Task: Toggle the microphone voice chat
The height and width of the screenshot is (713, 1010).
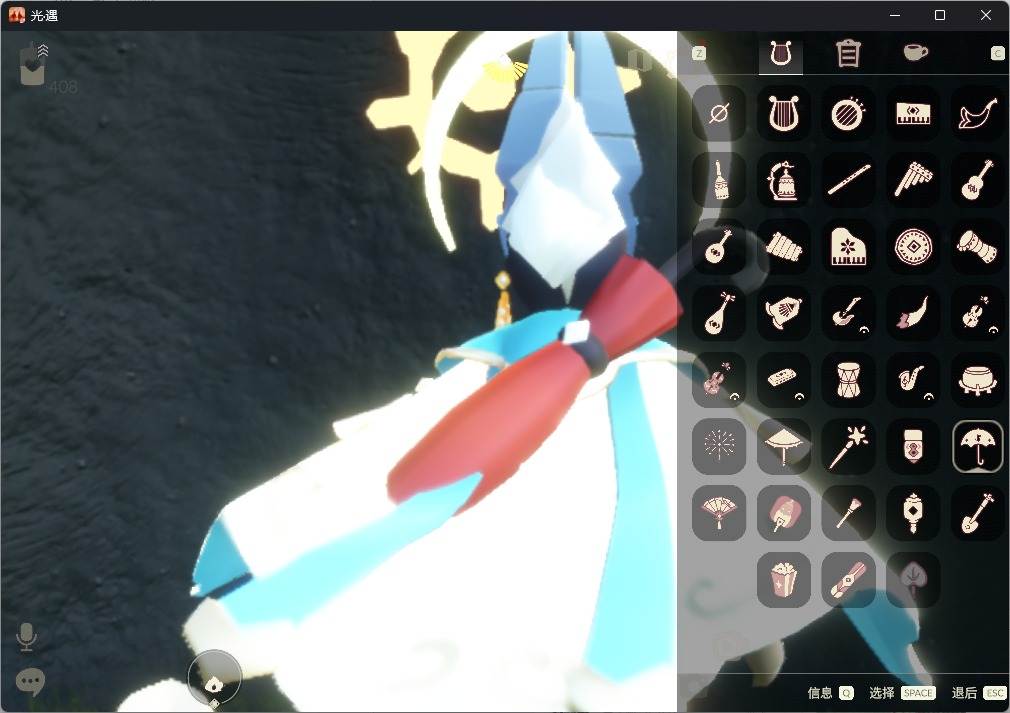Action: 26,637
